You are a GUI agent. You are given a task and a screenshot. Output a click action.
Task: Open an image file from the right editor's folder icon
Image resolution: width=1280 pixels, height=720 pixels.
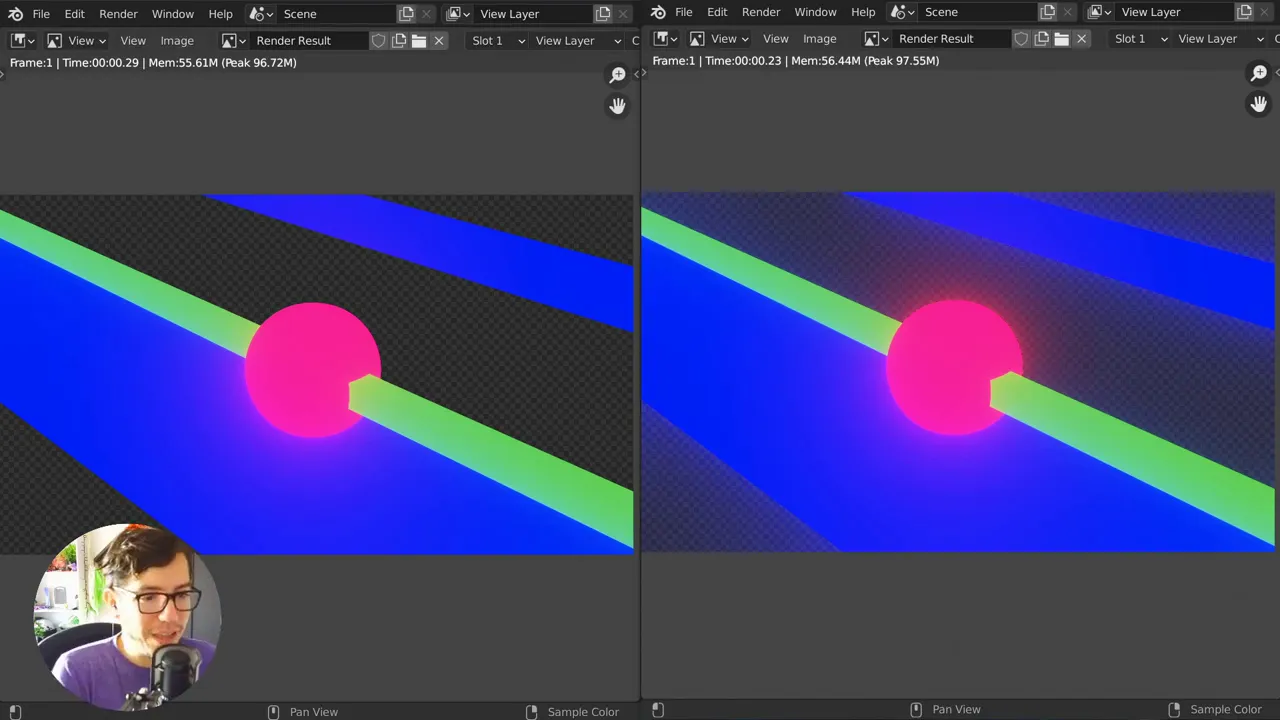1062,39
